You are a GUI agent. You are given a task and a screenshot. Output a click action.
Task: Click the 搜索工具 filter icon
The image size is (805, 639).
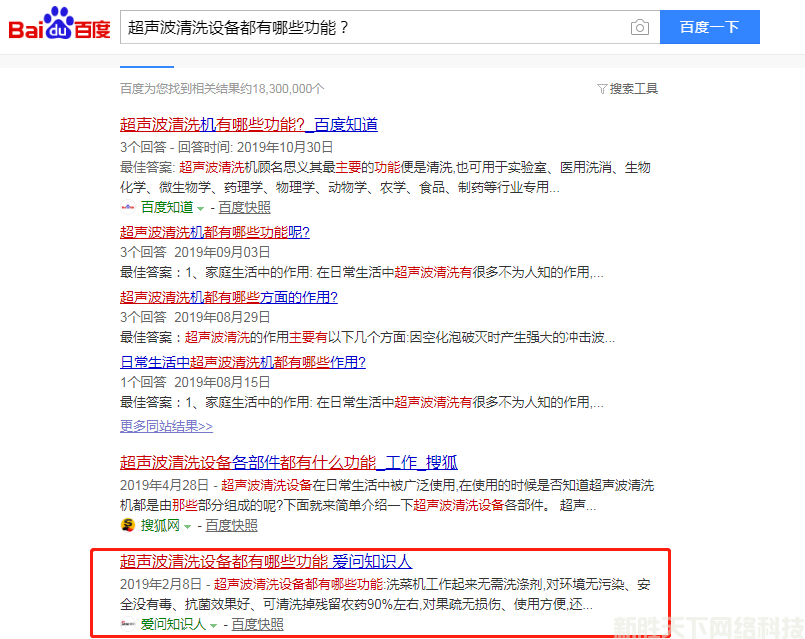click(x=601, y=89)
